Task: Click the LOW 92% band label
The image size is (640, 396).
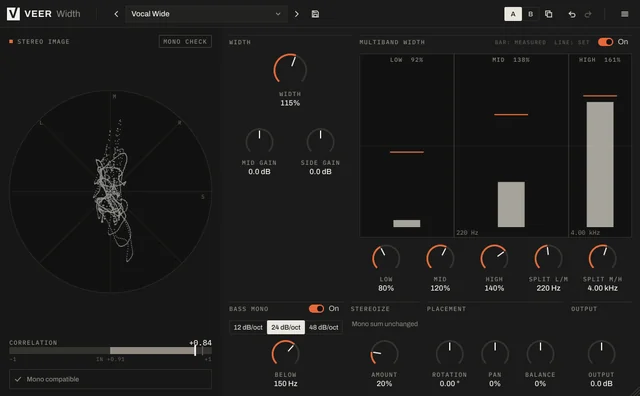Action: [x=406, y=60]
